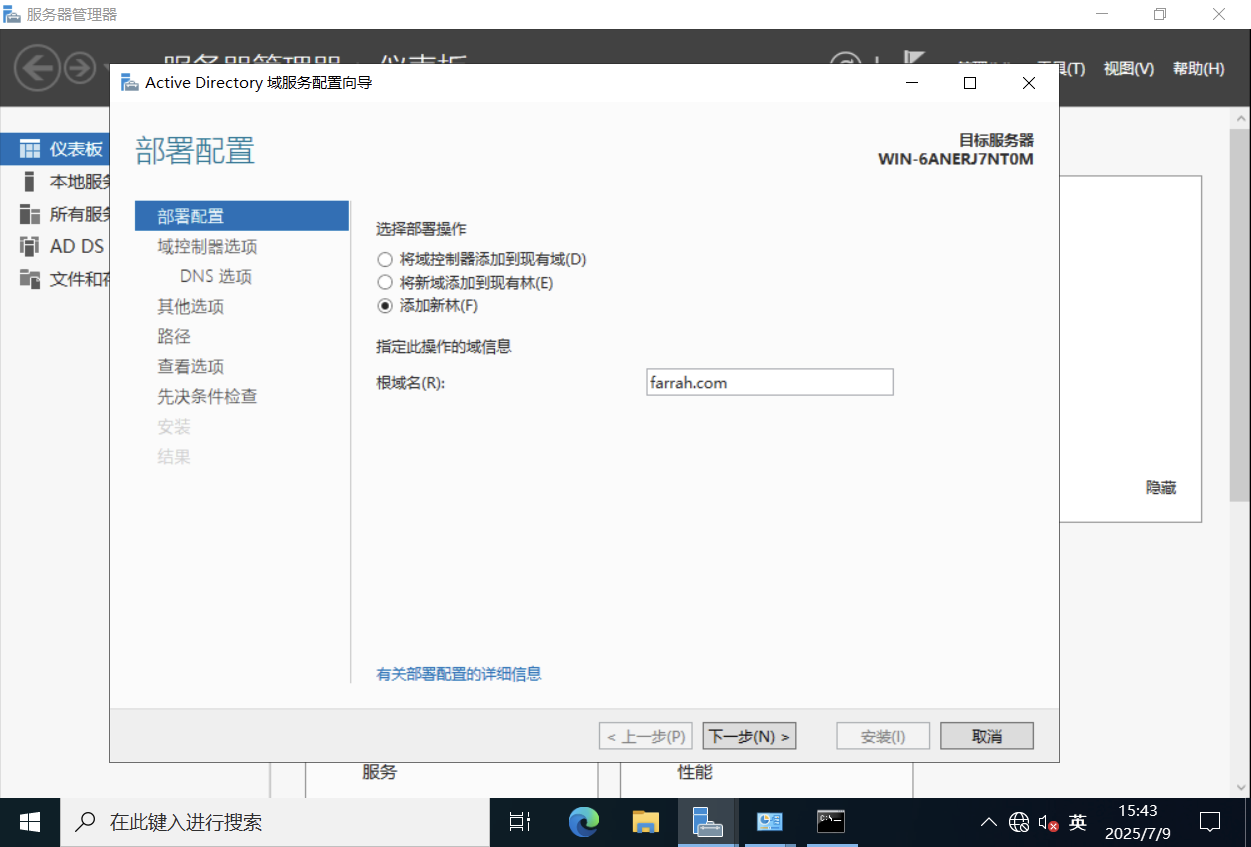Launch Microsoft Edge from taskbar
Screen dimensions: 1251x847
(583, 822)
